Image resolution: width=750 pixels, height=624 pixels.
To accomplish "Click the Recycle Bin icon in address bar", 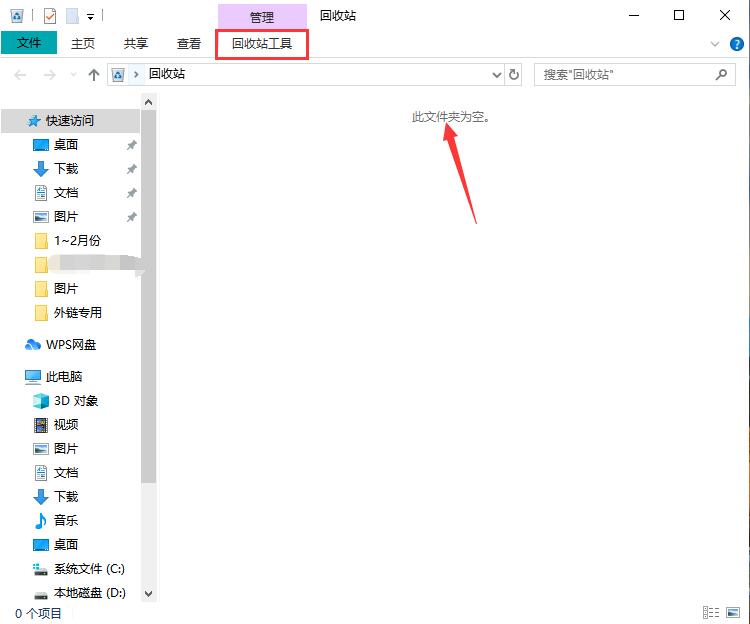I will pyautogui.click(x=118, y=75).
